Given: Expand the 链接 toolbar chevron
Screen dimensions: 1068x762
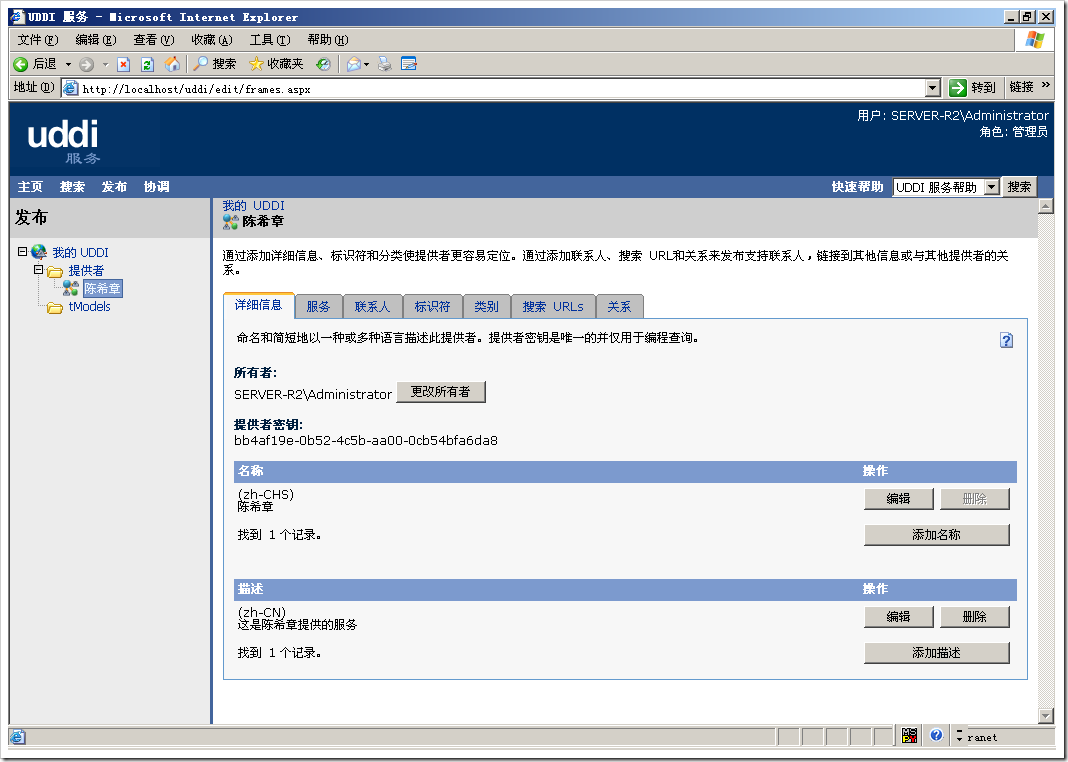Looking at the screenshot, I should (1046, 85).
